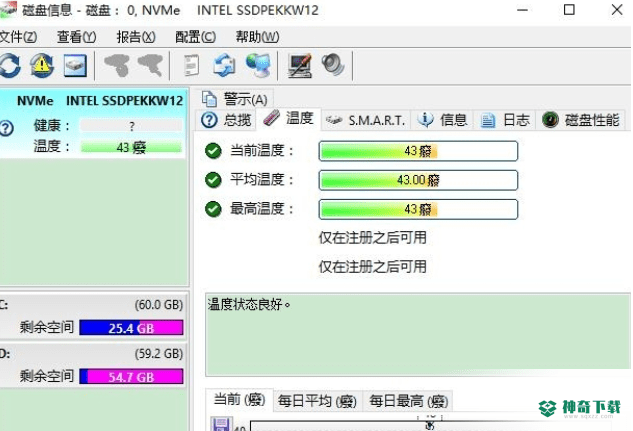Image resolution: width=633 pixels, height=431 pixels.
Task: Click the 温度状态良好 description text box
Action: coord(417,335)
